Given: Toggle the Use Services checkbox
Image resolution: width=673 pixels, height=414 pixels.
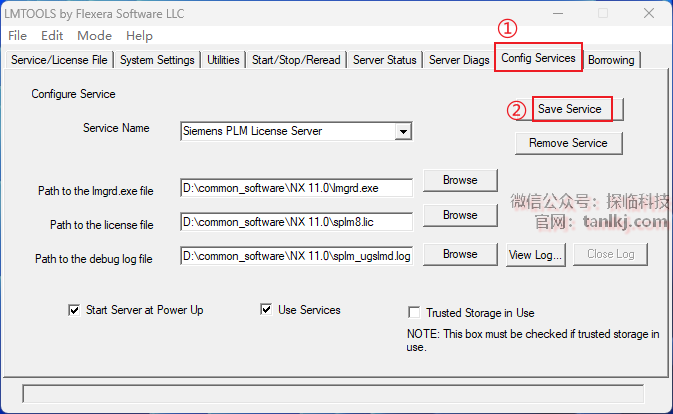Looking at the screenshot, I should [x=266, y=309].
